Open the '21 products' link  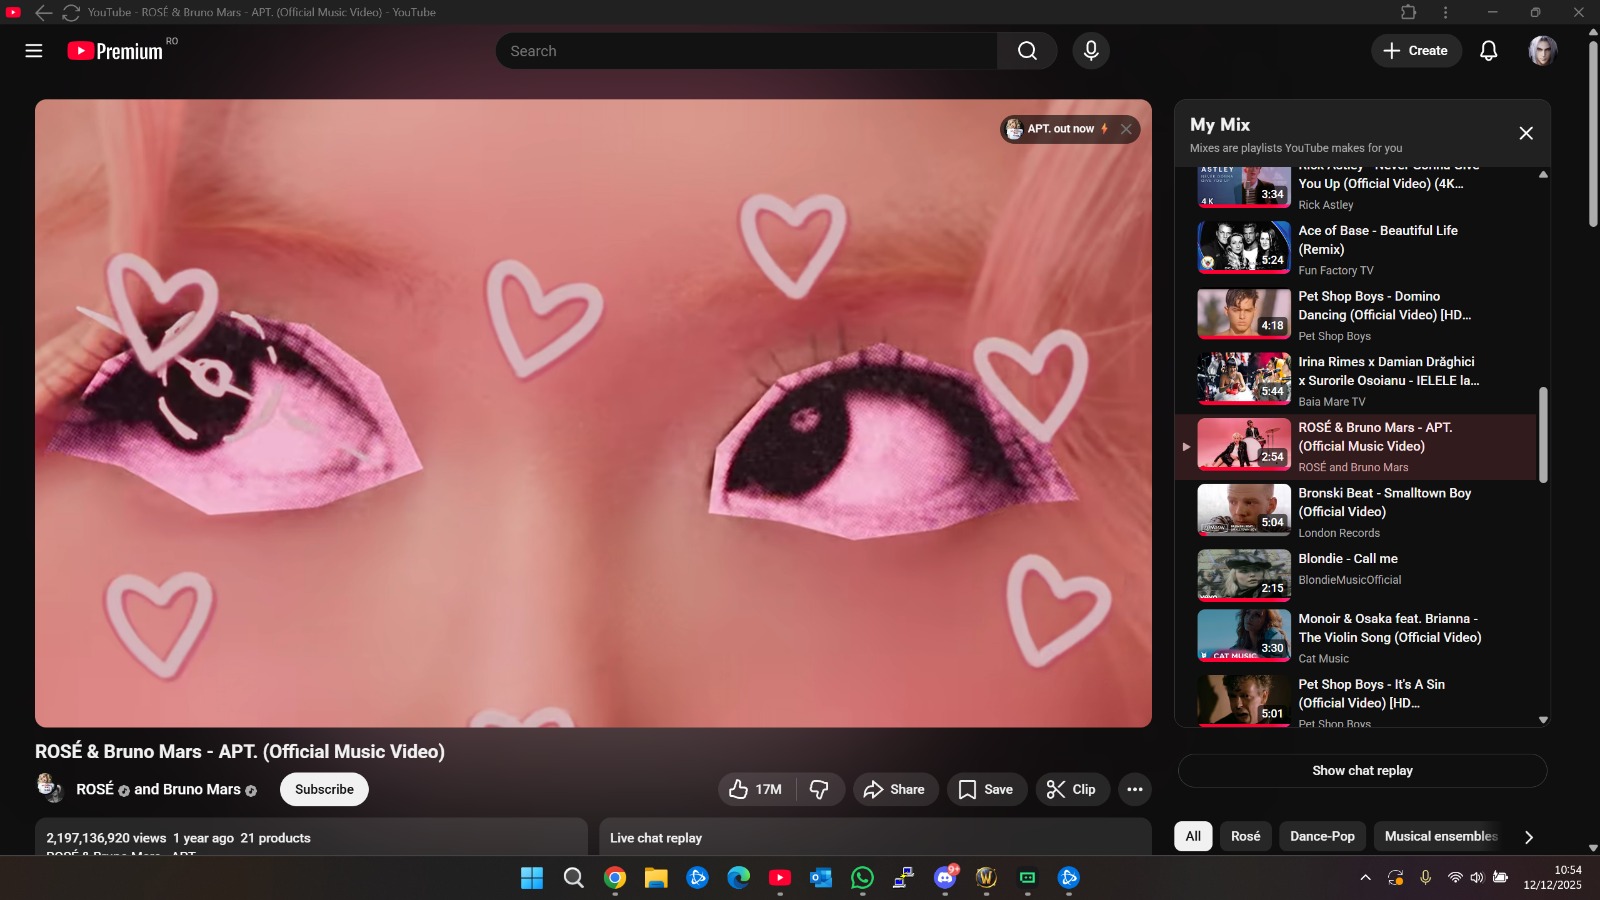click(x=275, y=838)
